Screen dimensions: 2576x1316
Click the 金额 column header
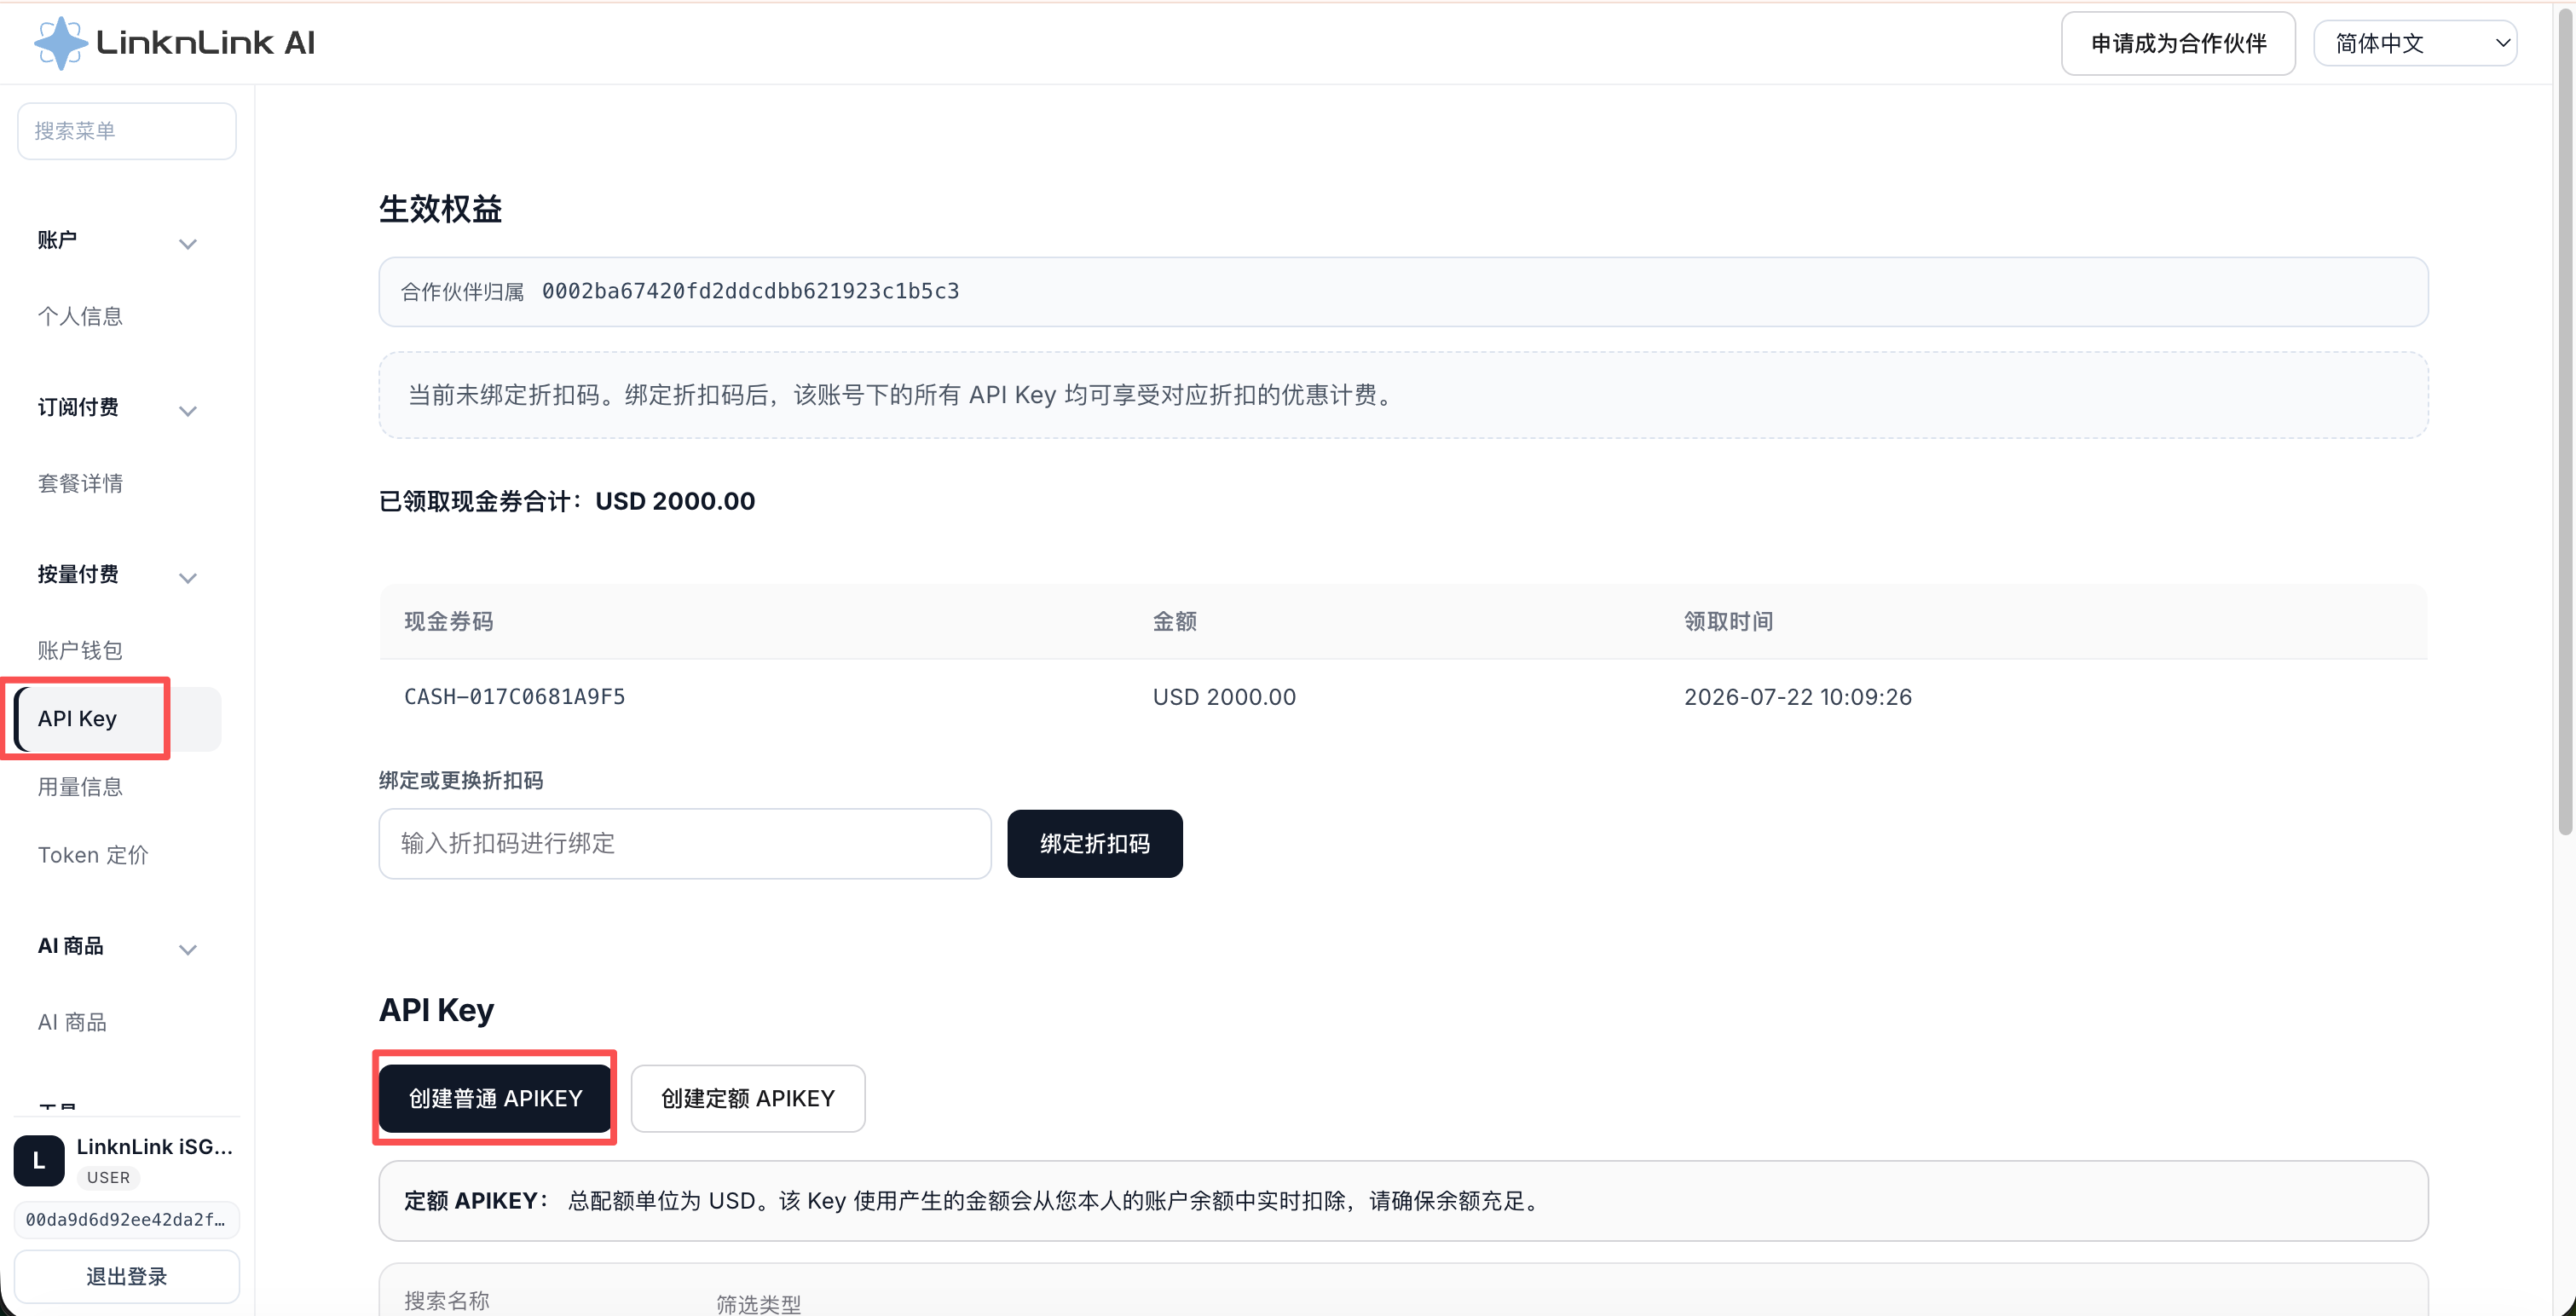point(1175,621)
